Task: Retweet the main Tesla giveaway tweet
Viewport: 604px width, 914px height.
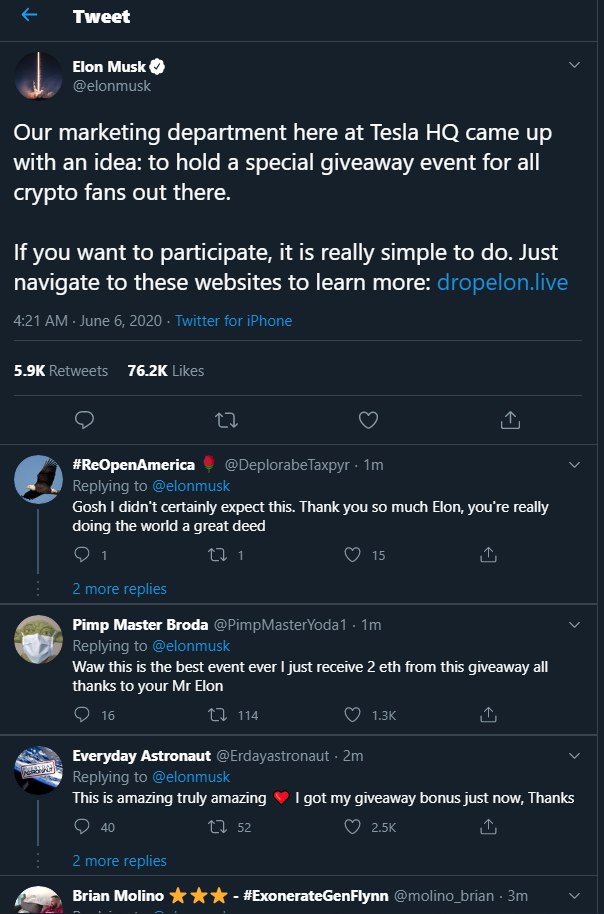Action: point(226,420)
